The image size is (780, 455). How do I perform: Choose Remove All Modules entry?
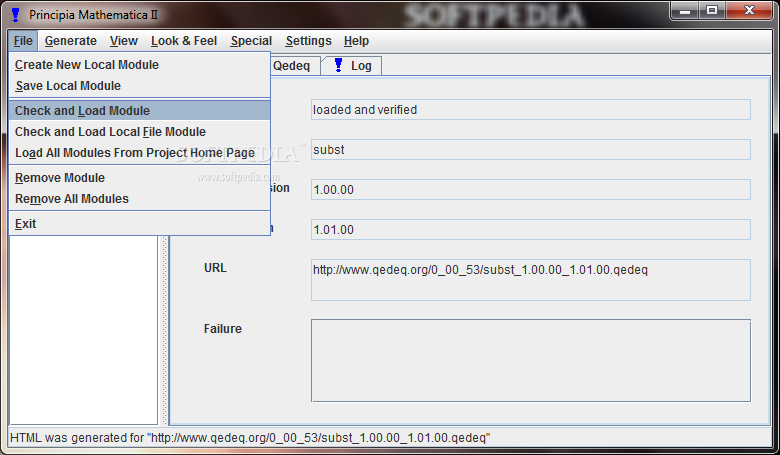click(x=139, y=199)
